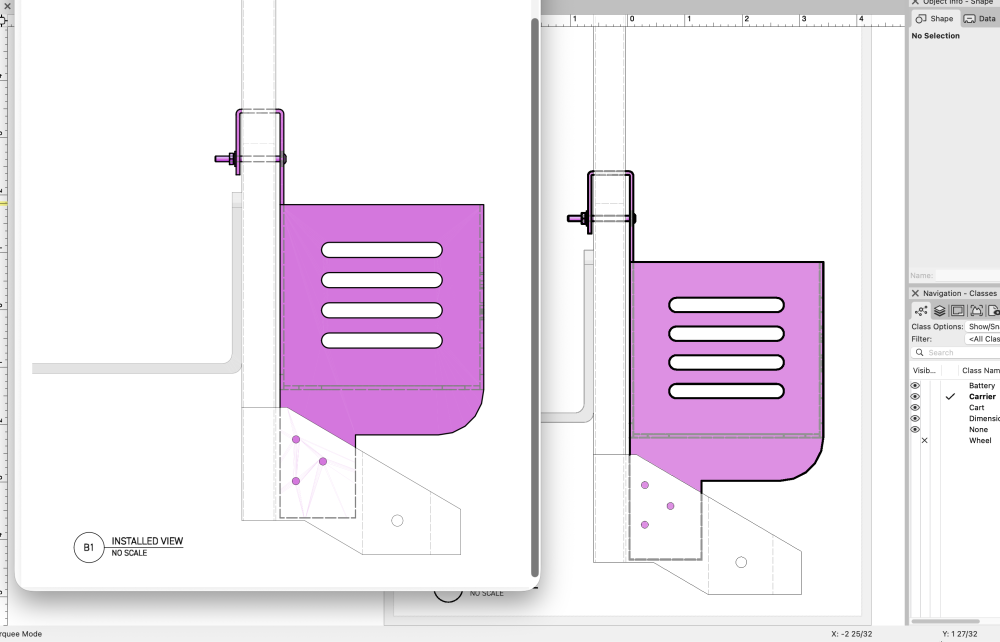Close the Navigation - Classes palette
The image size is (1000, 642).
[915, 293]
